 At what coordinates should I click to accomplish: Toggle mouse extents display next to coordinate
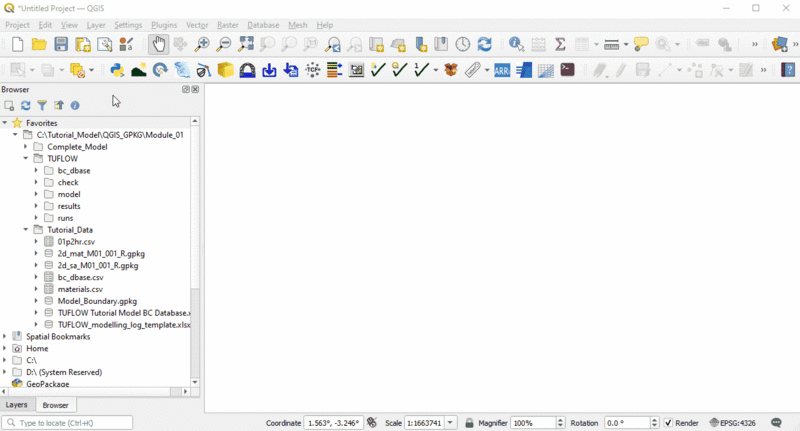point(372,423)
